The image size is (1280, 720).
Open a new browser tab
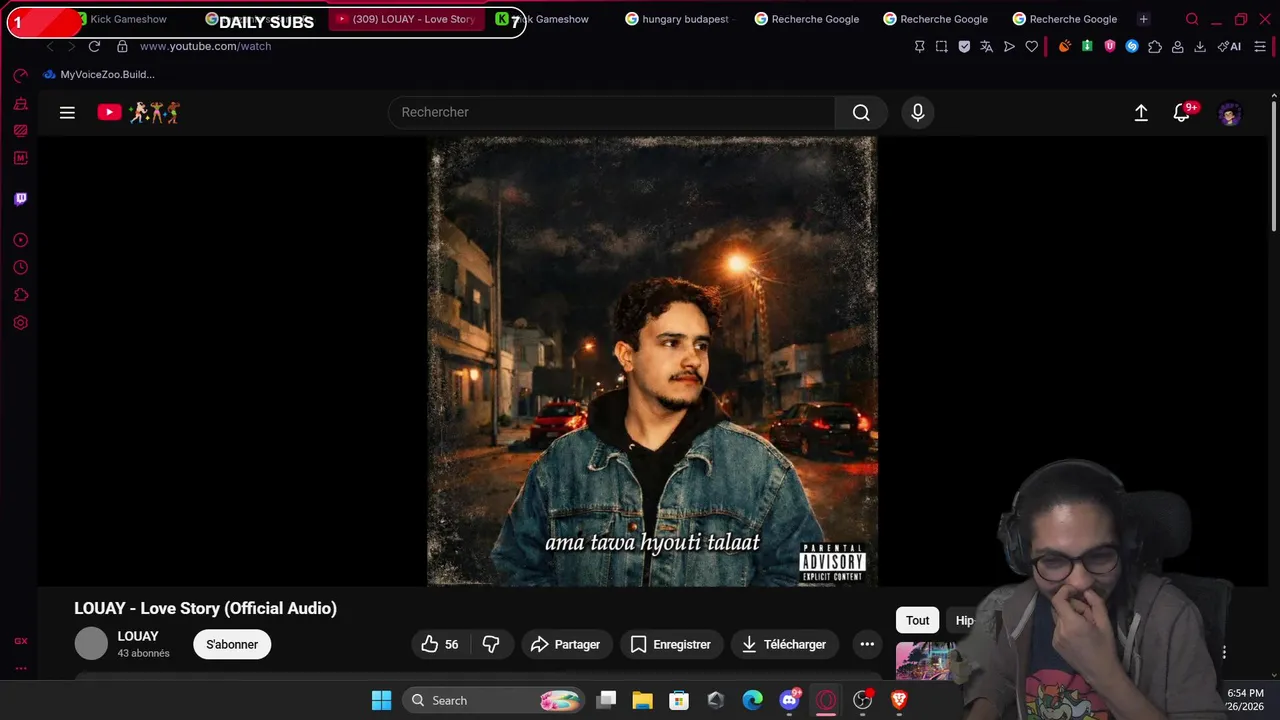click(x=1143, y=19)
